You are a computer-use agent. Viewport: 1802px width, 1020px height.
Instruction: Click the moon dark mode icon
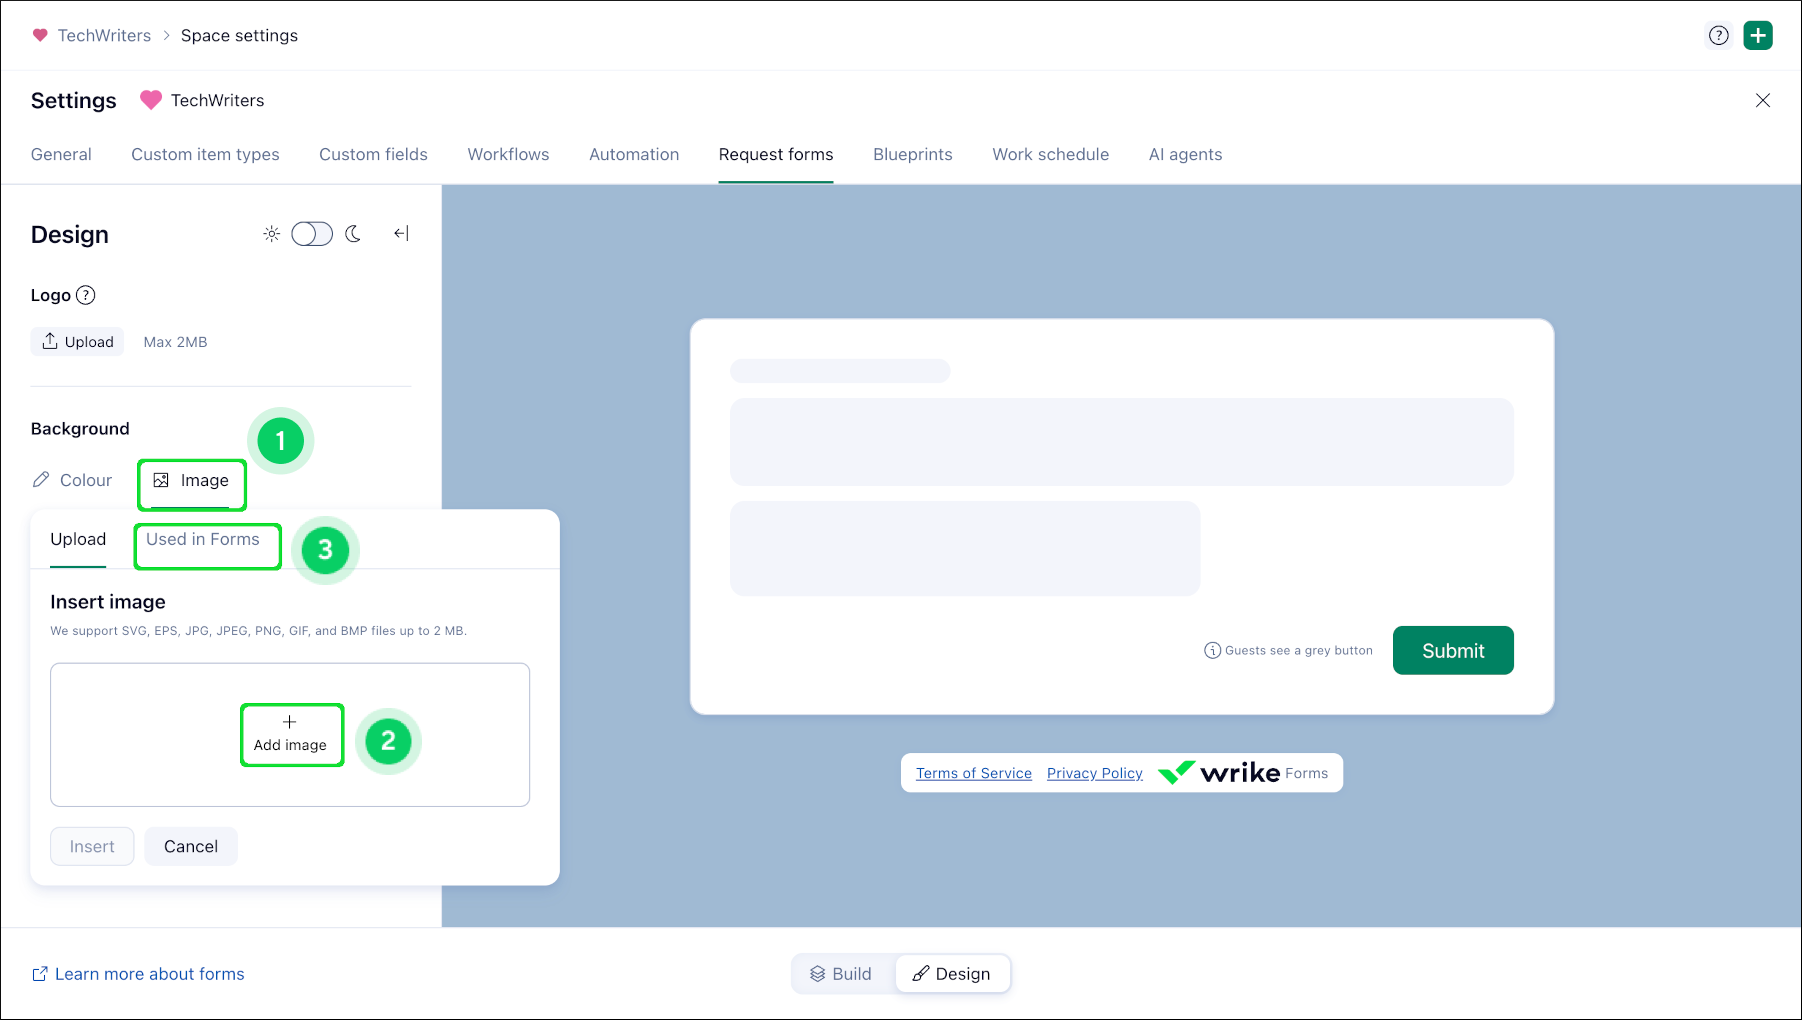point(353,234)
